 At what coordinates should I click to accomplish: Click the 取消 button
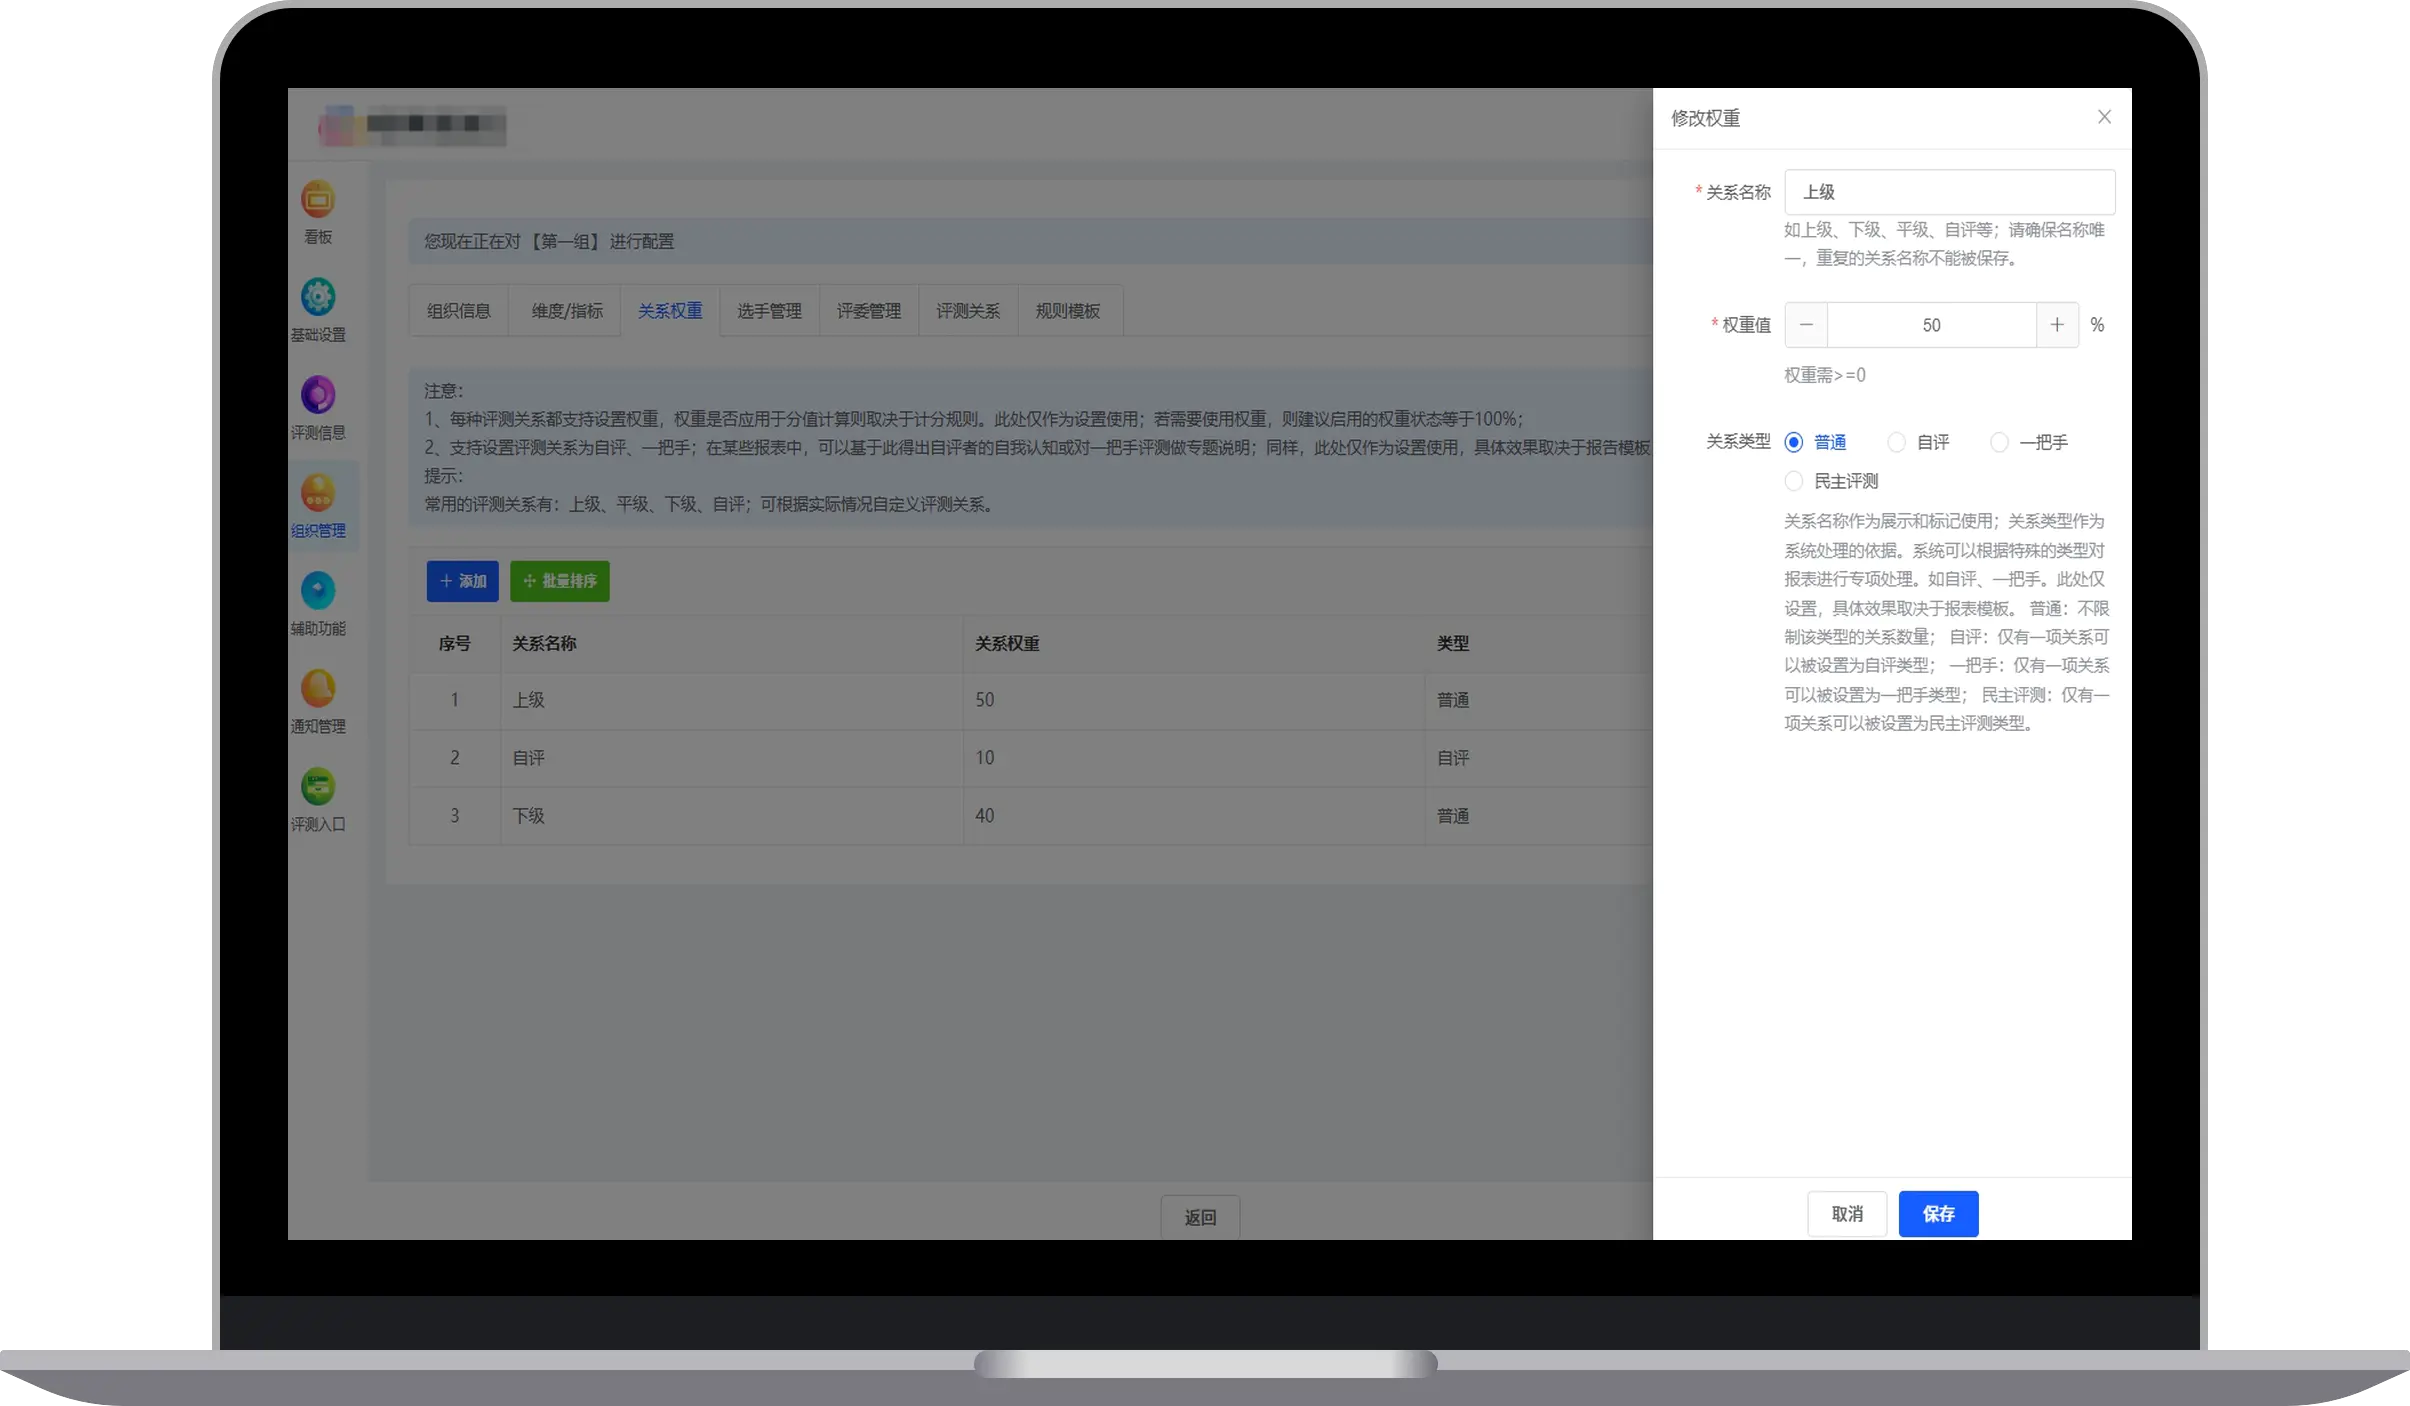point(1846,1213)
